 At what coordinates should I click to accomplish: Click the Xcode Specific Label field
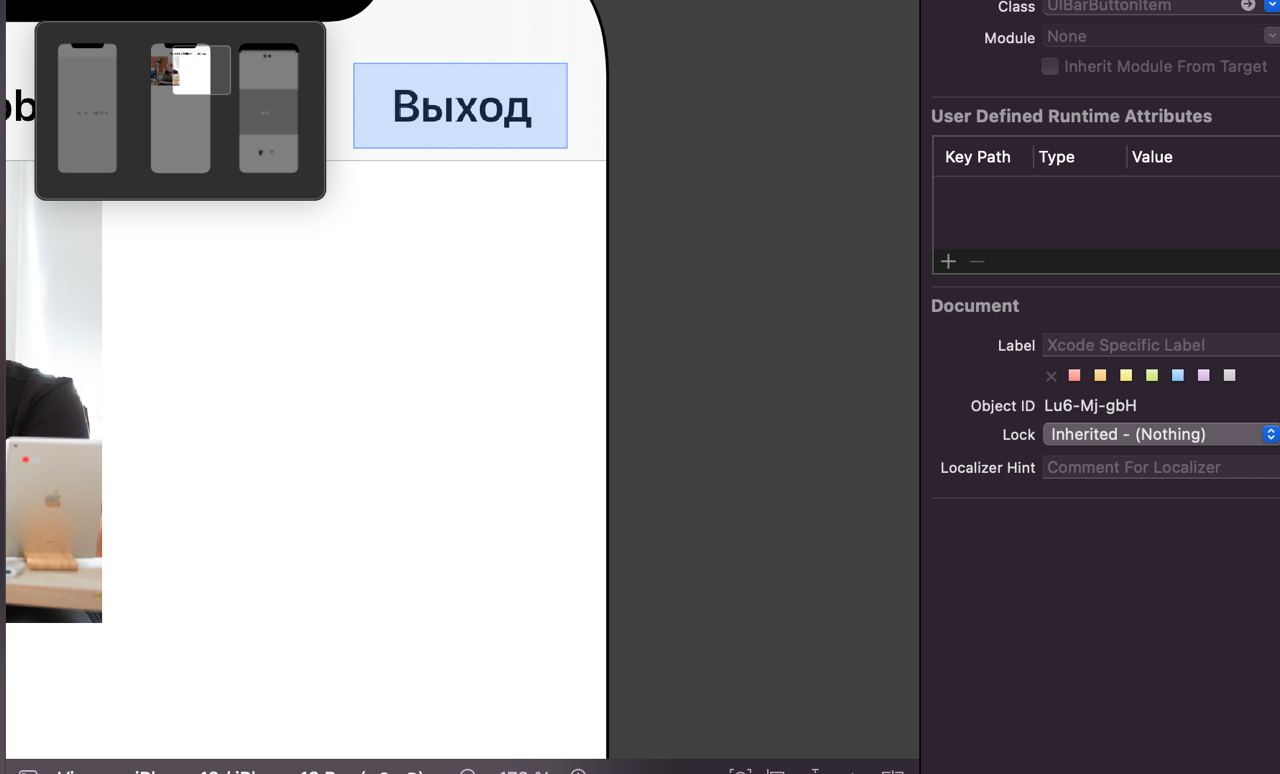click(x=1162, y=345)
